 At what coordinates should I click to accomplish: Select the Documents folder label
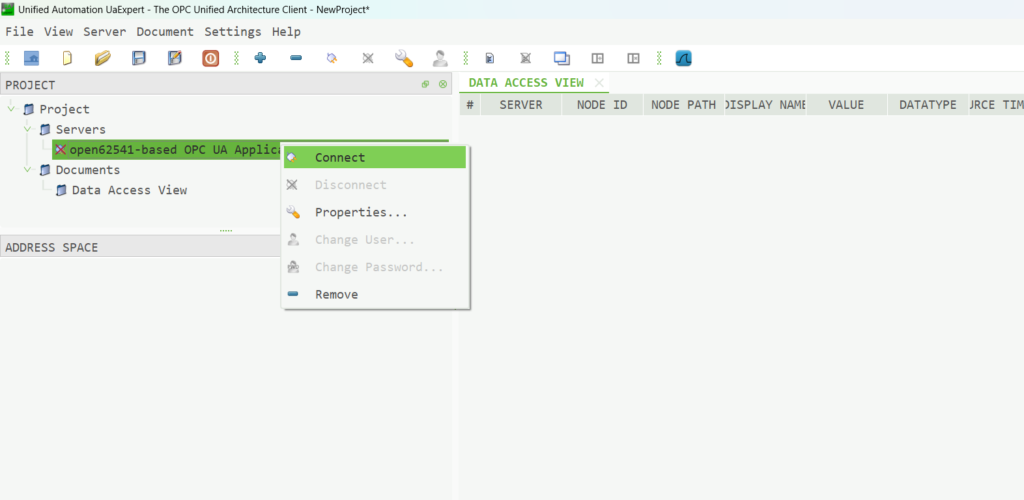point(88,170)
